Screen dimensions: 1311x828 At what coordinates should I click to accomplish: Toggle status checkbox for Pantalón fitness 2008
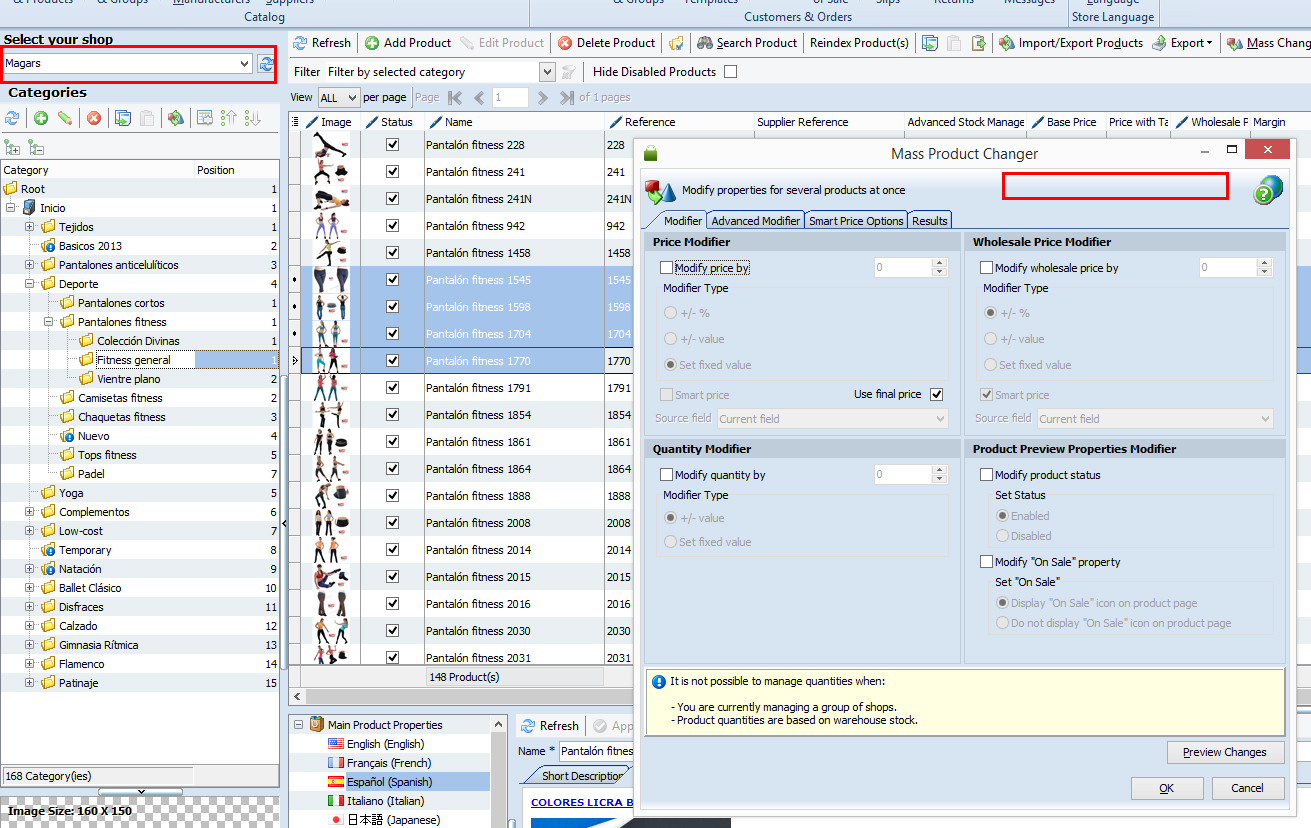click(392, 523)
